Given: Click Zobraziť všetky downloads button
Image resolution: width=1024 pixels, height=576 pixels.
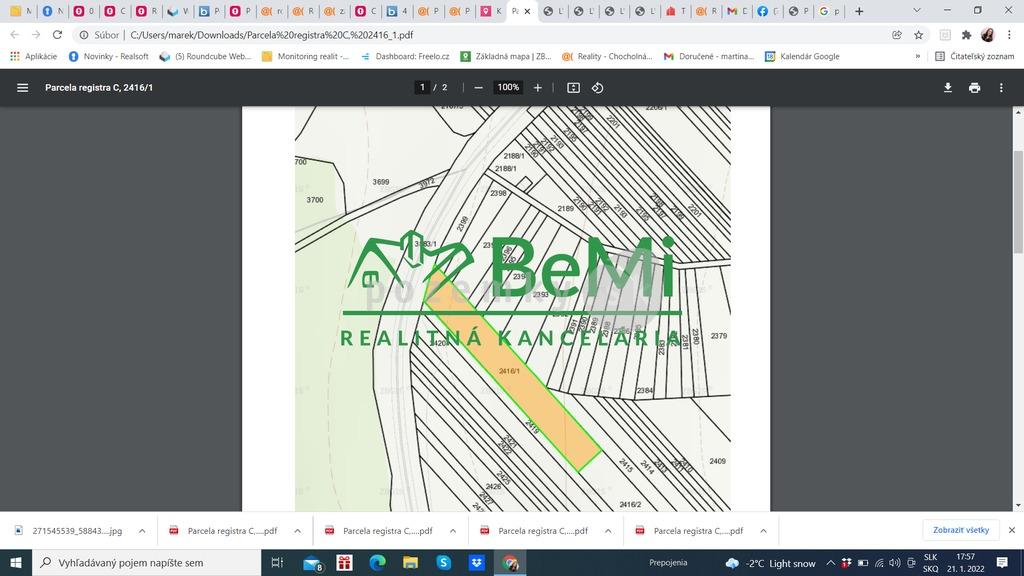Looking at the screenshot, I should click(x=961, y=530).
